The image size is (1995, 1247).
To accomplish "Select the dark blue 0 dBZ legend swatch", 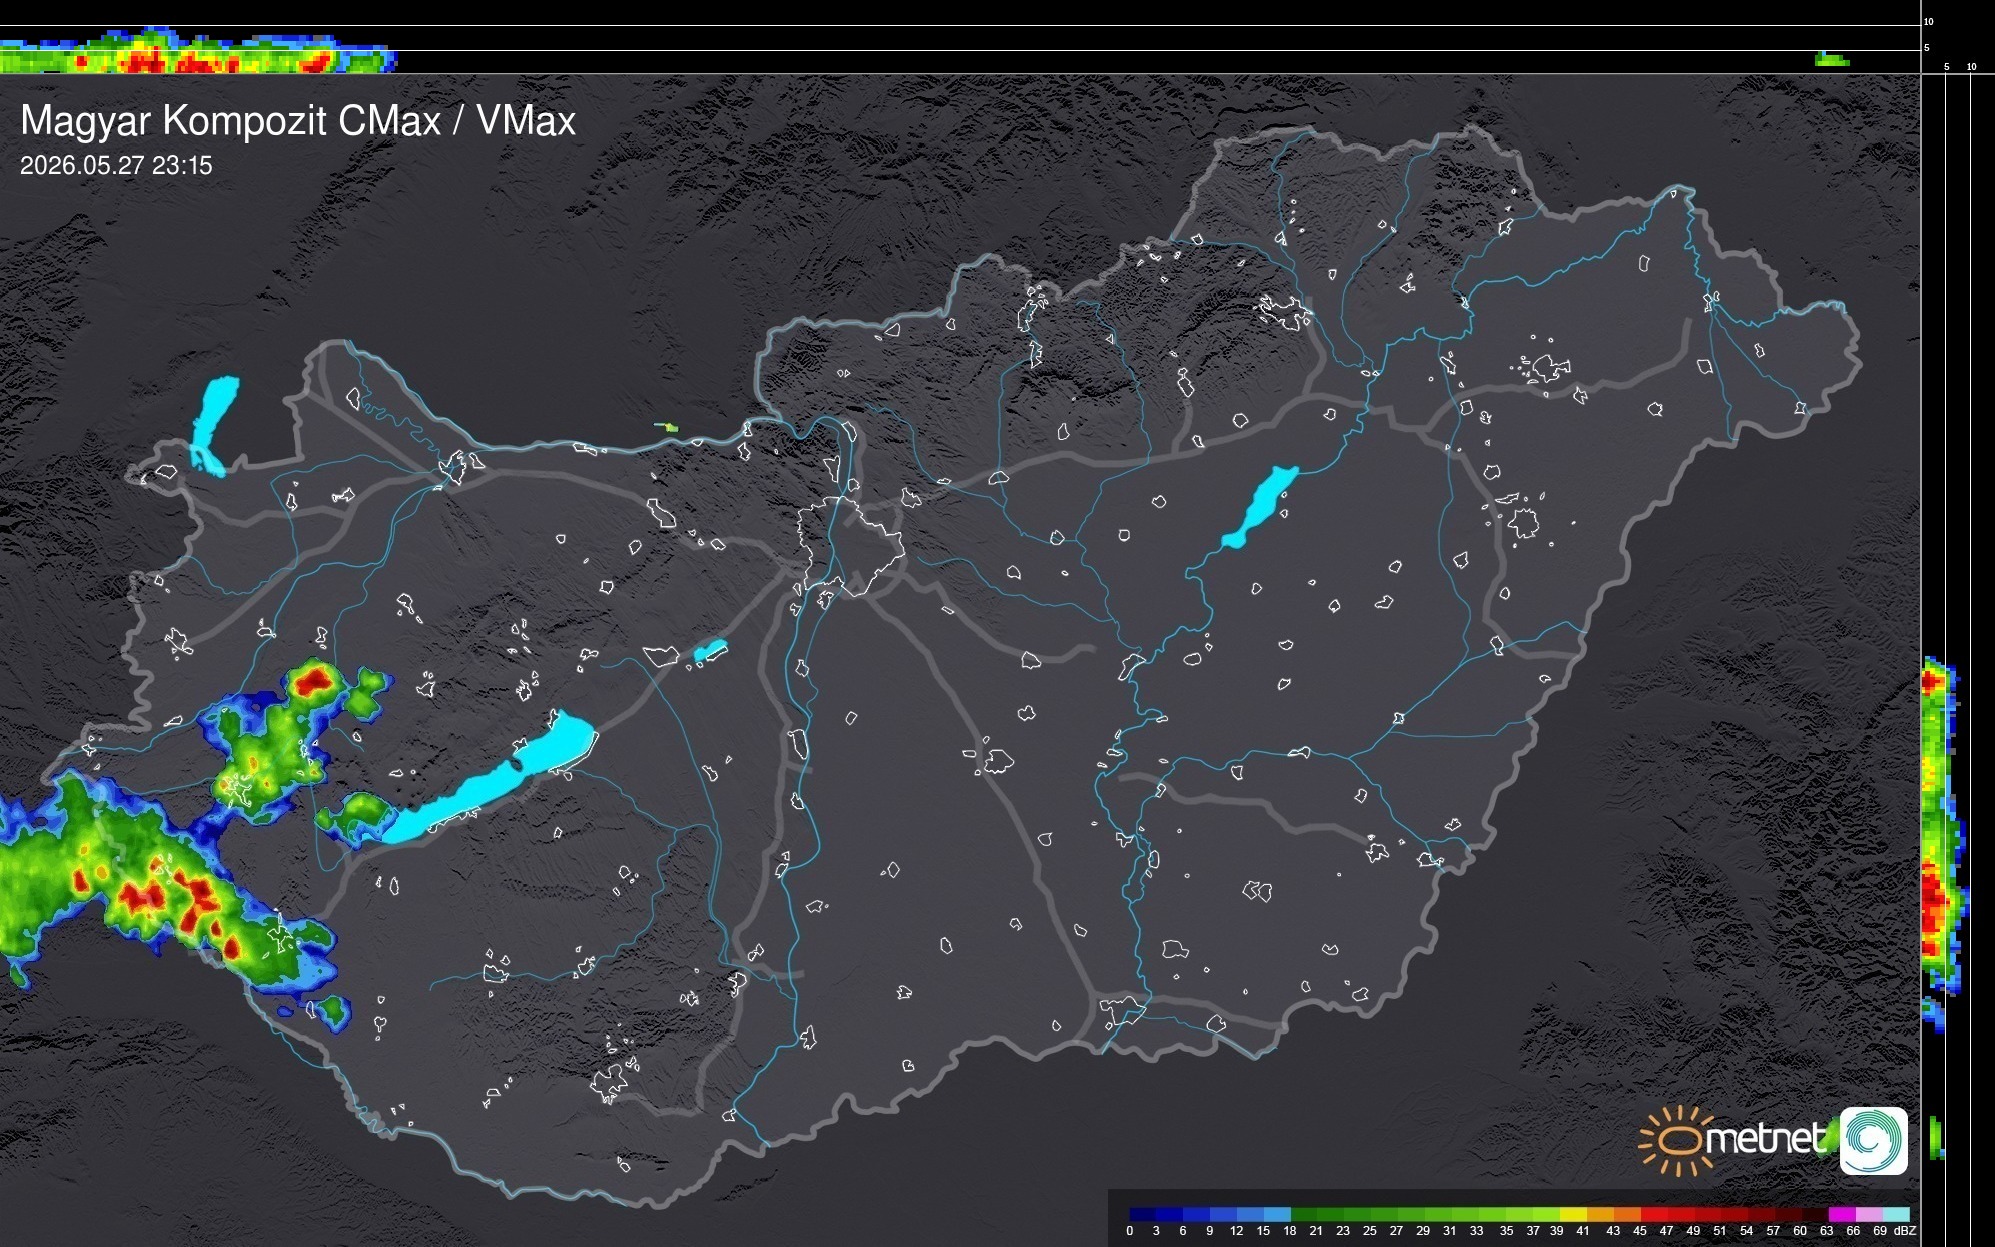I will (1143, 1214).
